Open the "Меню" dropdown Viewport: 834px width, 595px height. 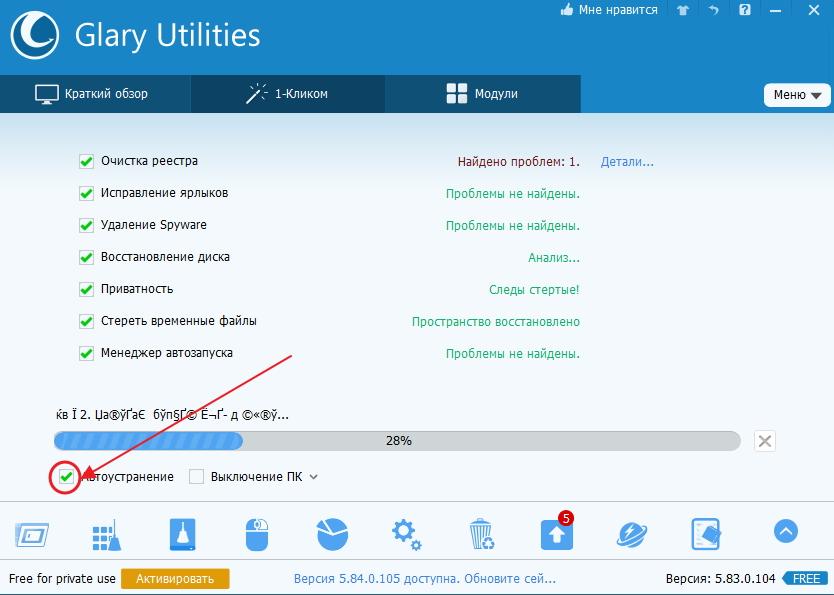[x=797, y=95]
